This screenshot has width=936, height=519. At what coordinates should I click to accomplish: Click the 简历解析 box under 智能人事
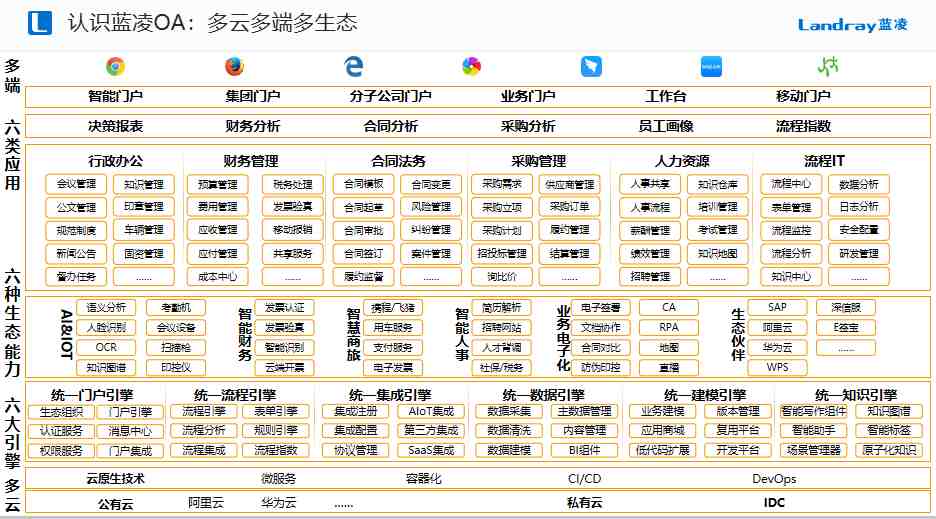click(x=501, y=308)
